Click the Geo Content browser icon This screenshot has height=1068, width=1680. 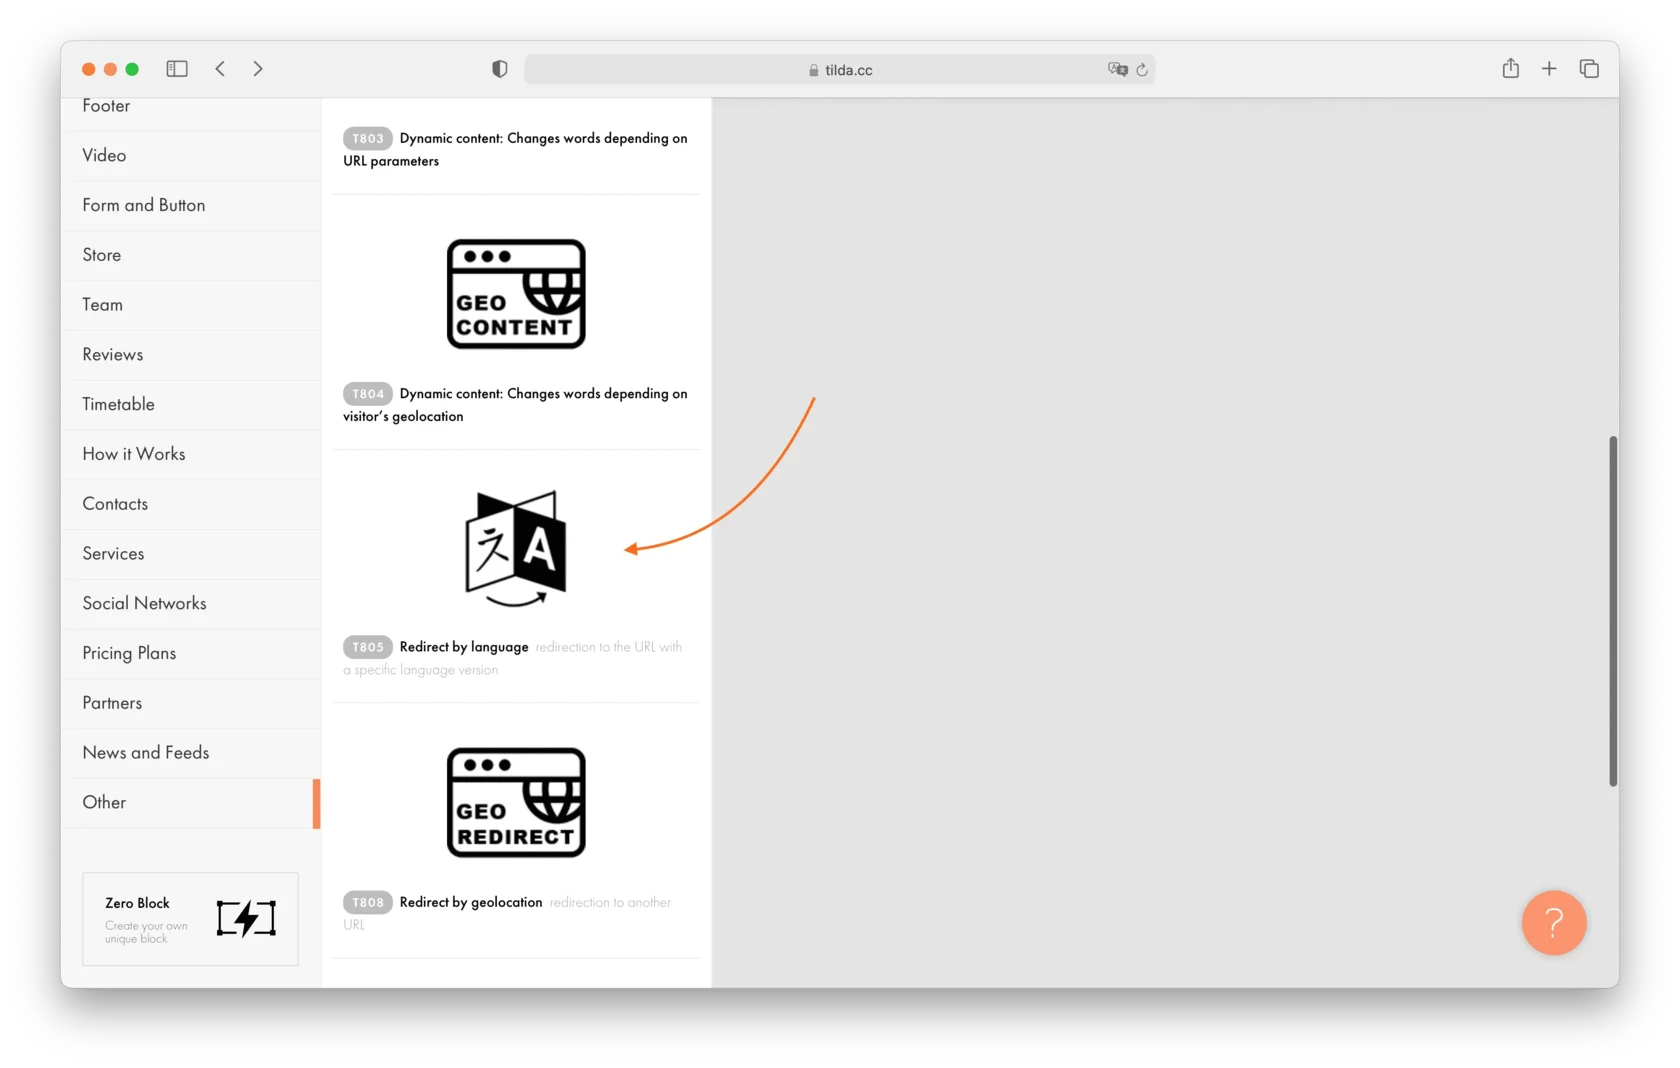[x=516, y=294]
